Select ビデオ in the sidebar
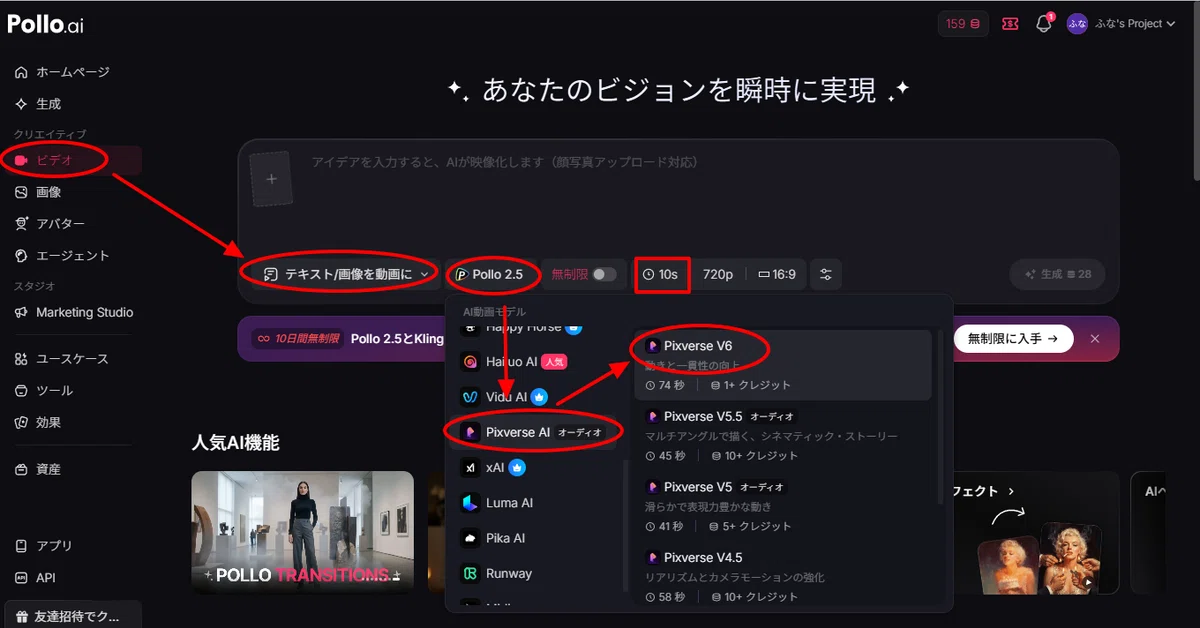This screenshot has width=1200, height=628. point(71,160)
